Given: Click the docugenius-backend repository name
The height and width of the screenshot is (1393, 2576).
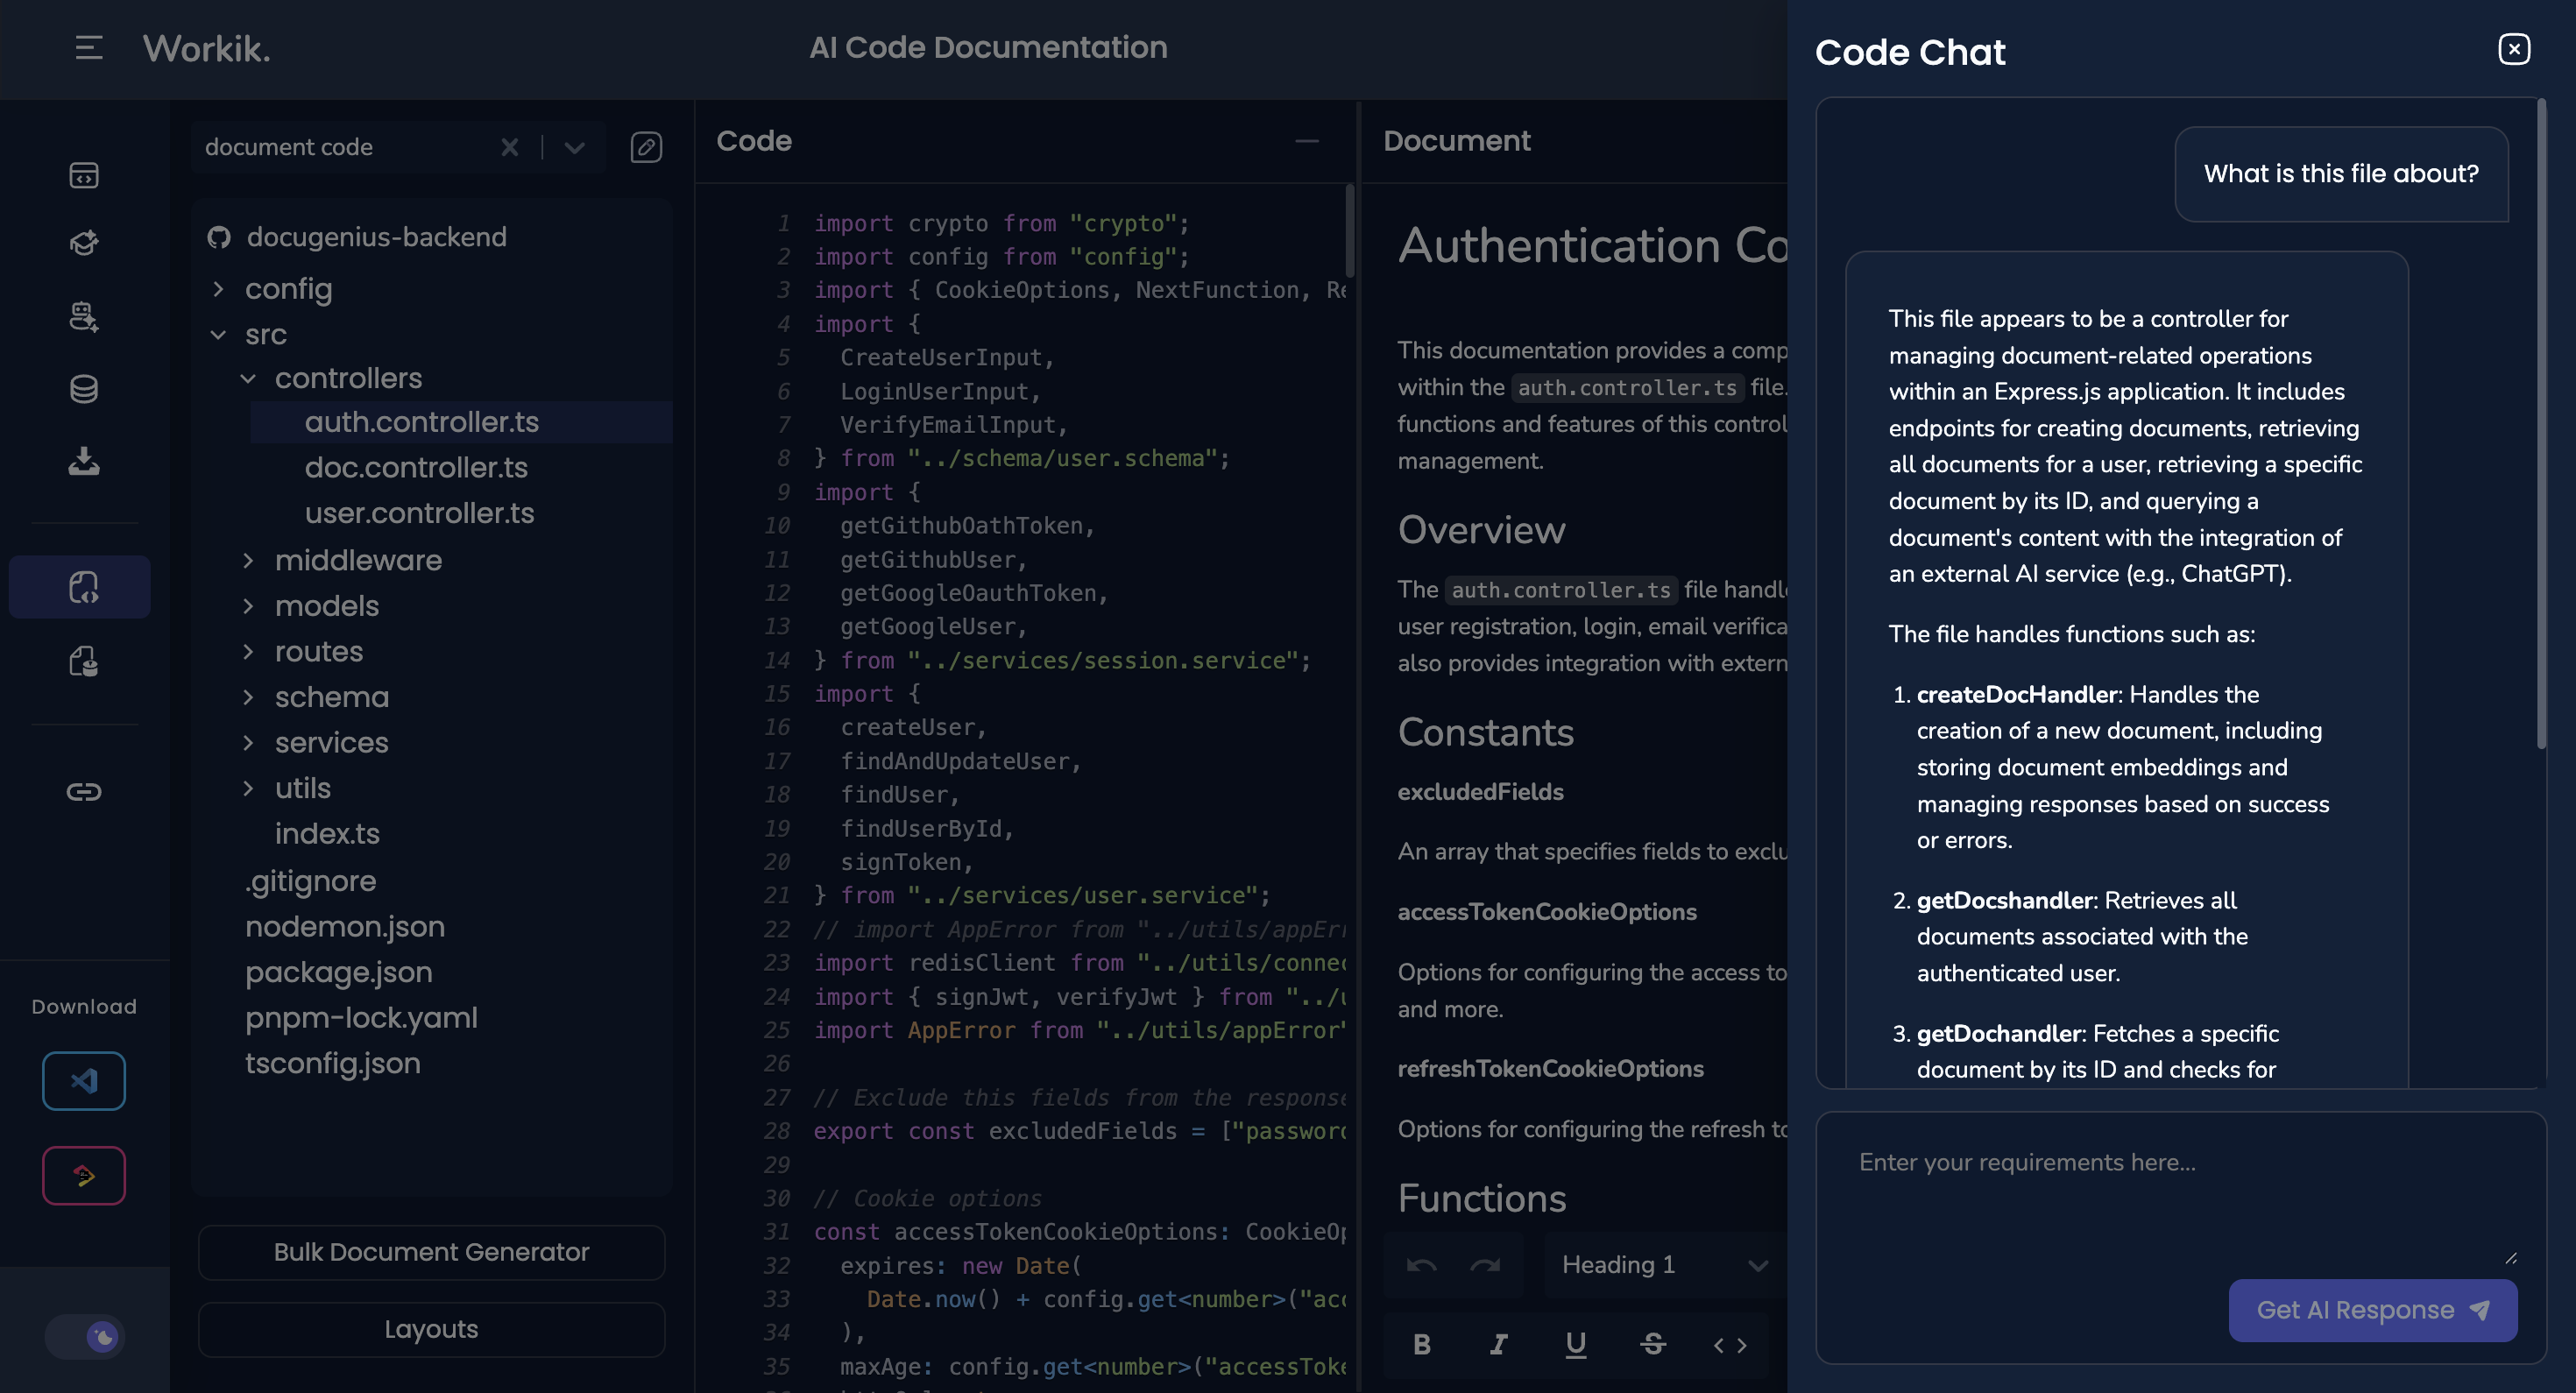Looking at the screenshot, I should [x=376, y=237].
